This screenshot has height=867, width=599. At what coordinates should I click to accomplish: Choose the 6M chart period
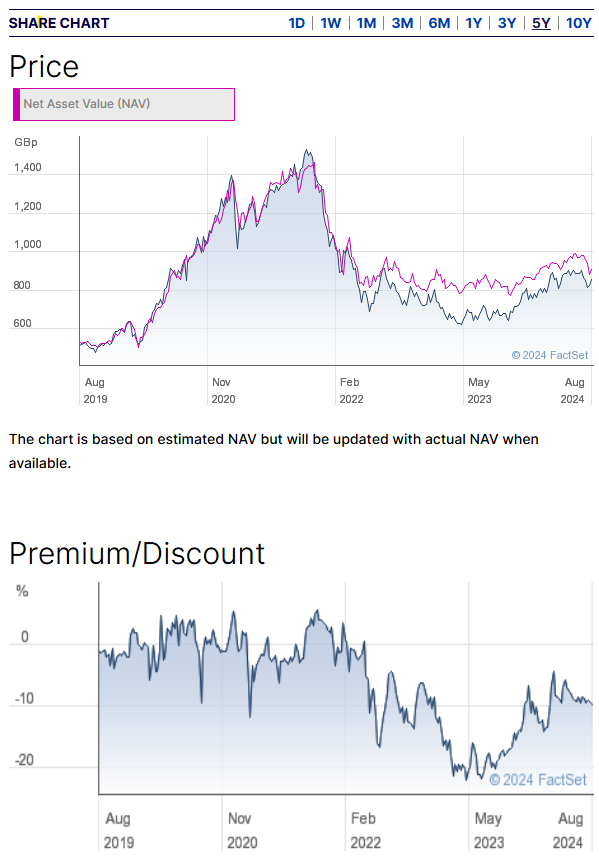(x=439, y=23)
